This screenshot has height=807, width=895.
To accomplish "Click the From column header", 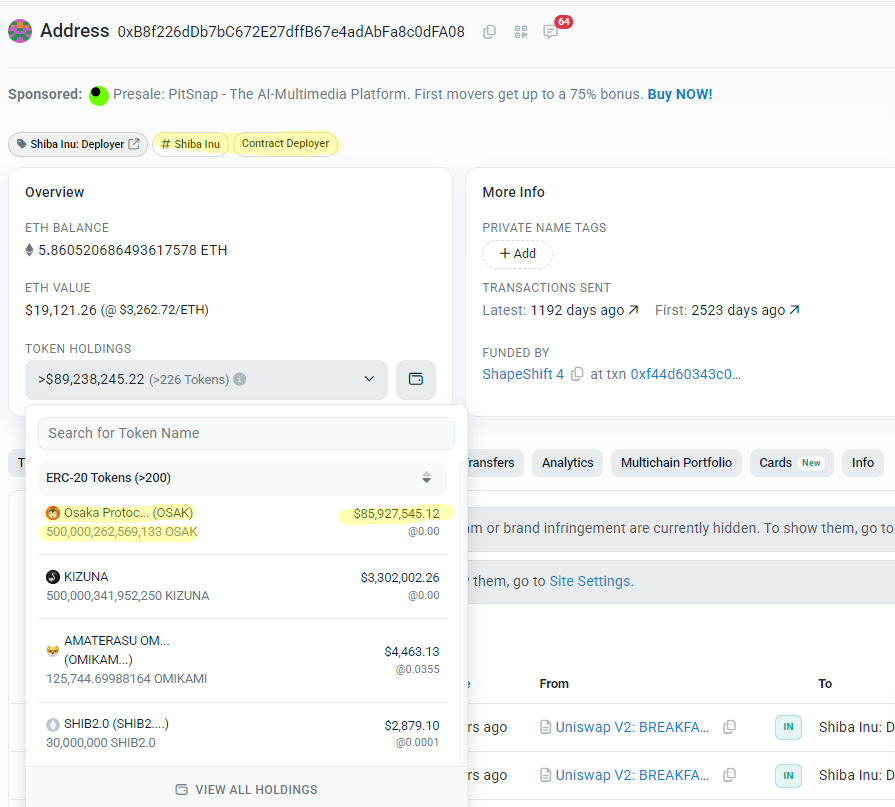I will click(x=554, y=684).
